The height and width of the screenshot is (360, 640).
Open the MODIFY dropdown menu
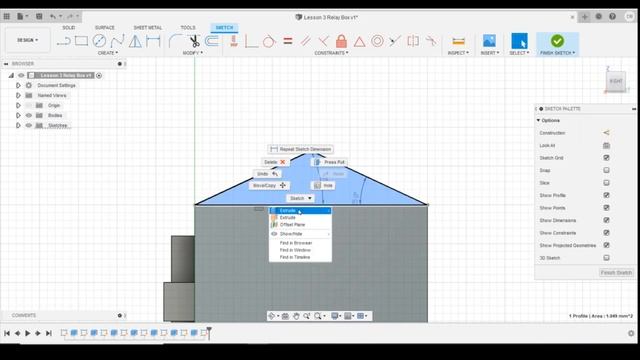(192, 53)
